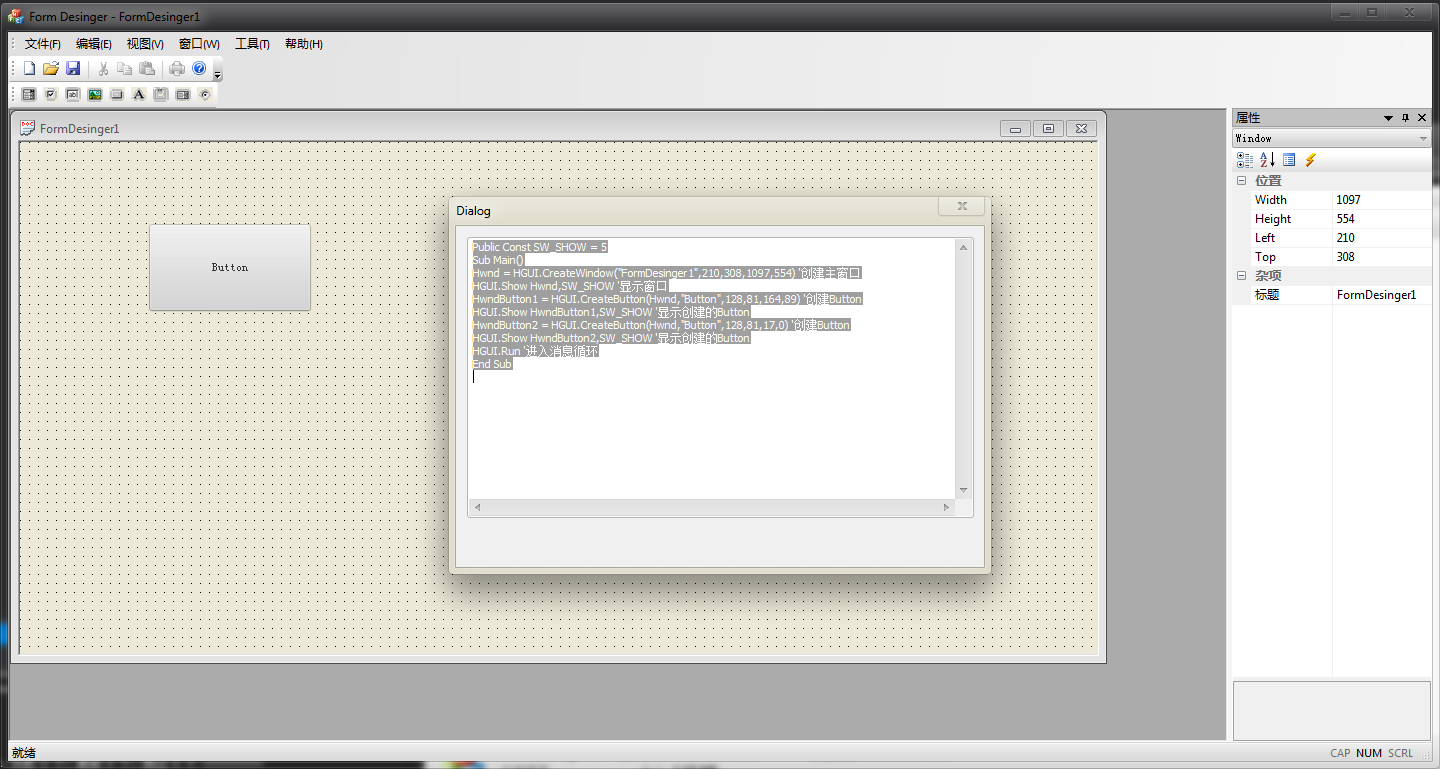Screen dimensions: 1440x769
Task: Print using the printer icon
Action: point(177,69)
